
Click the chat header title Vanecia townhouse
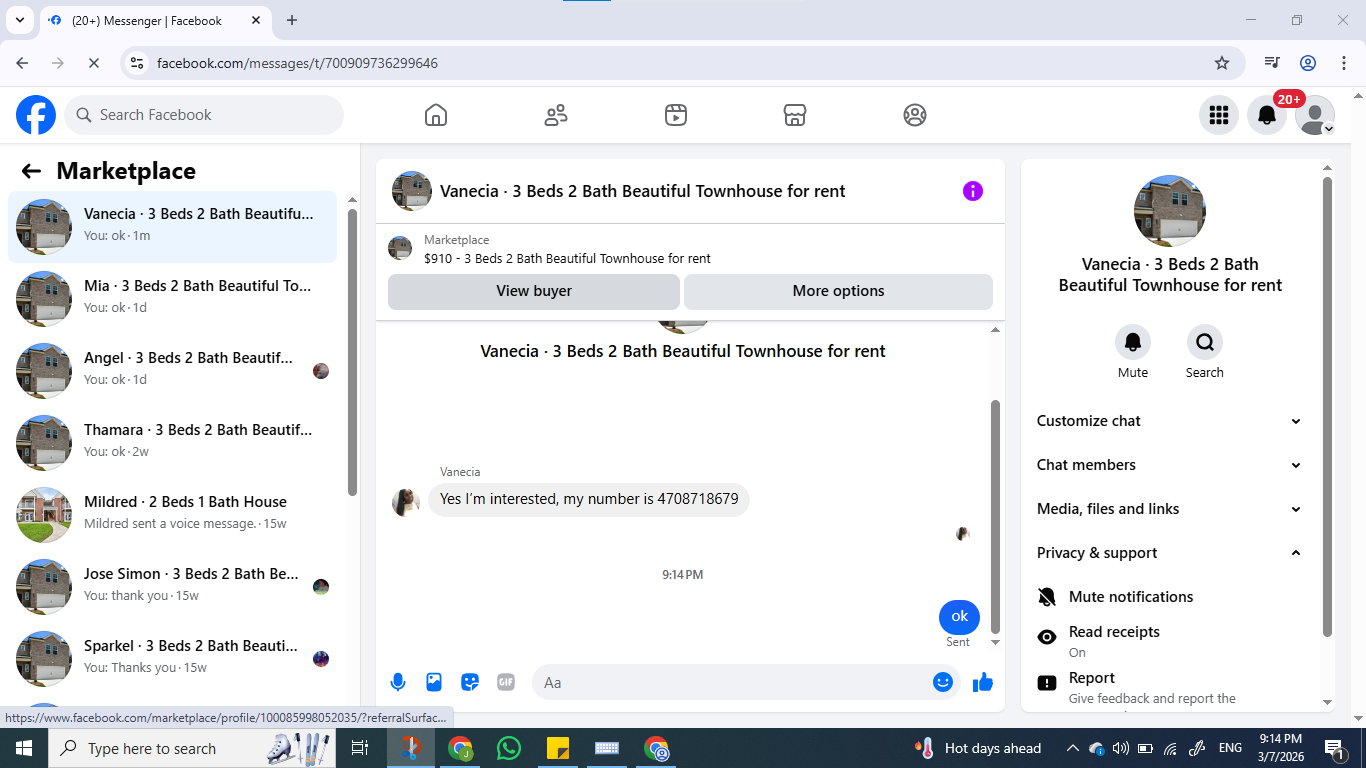coord(642,191)
